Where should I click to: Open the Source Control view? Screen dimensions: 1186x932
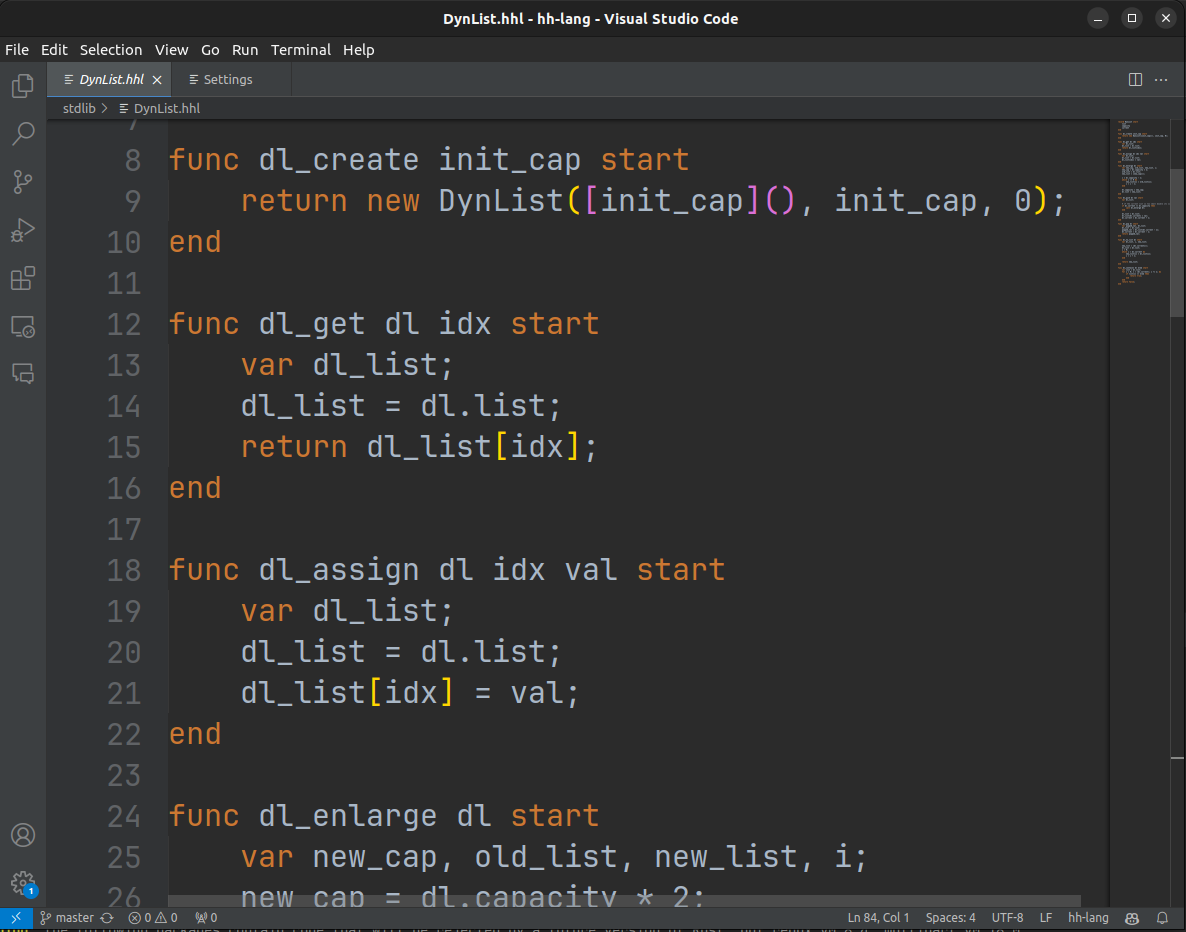point(23,182)
